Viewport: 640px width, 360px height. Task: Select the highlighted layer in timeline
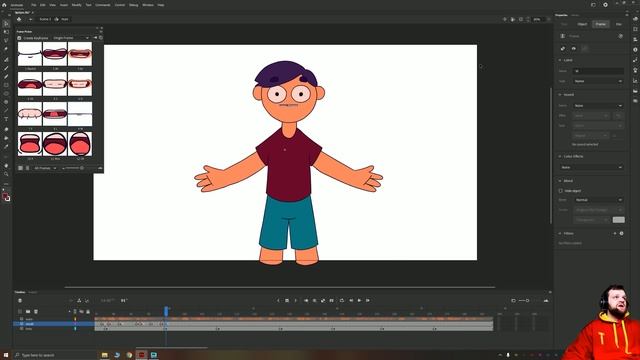[54, 324]
